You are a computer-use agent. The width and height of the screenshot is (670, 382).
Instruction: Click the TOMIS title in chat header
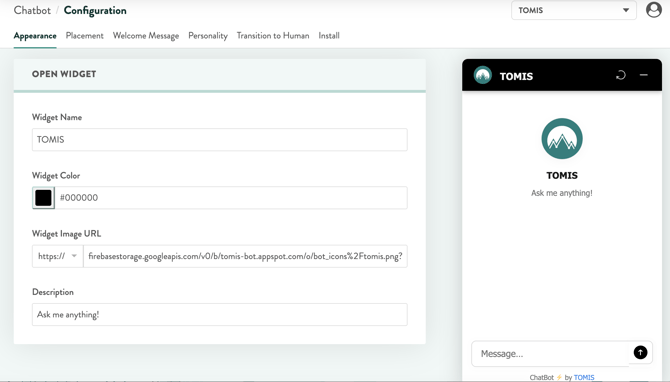pos(516,76)
